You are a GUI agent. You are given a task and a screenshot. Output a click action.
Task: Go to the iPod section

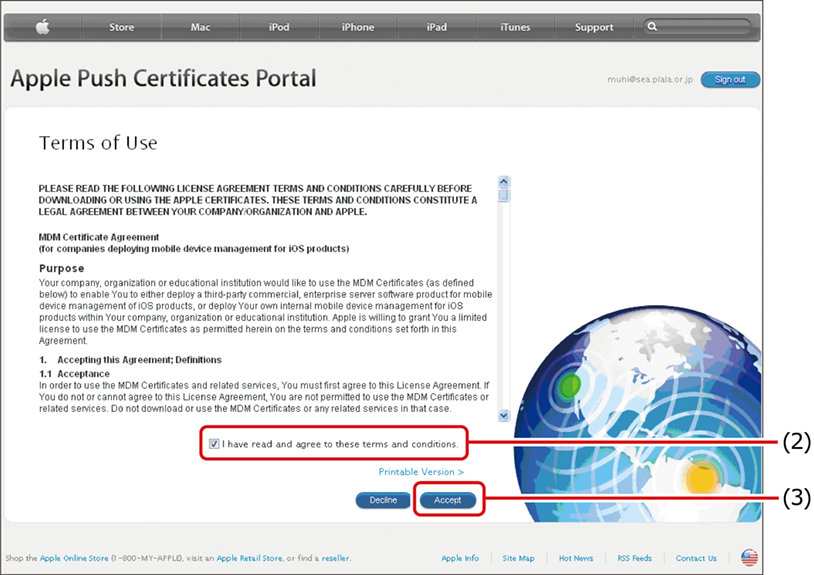[279, 27]
